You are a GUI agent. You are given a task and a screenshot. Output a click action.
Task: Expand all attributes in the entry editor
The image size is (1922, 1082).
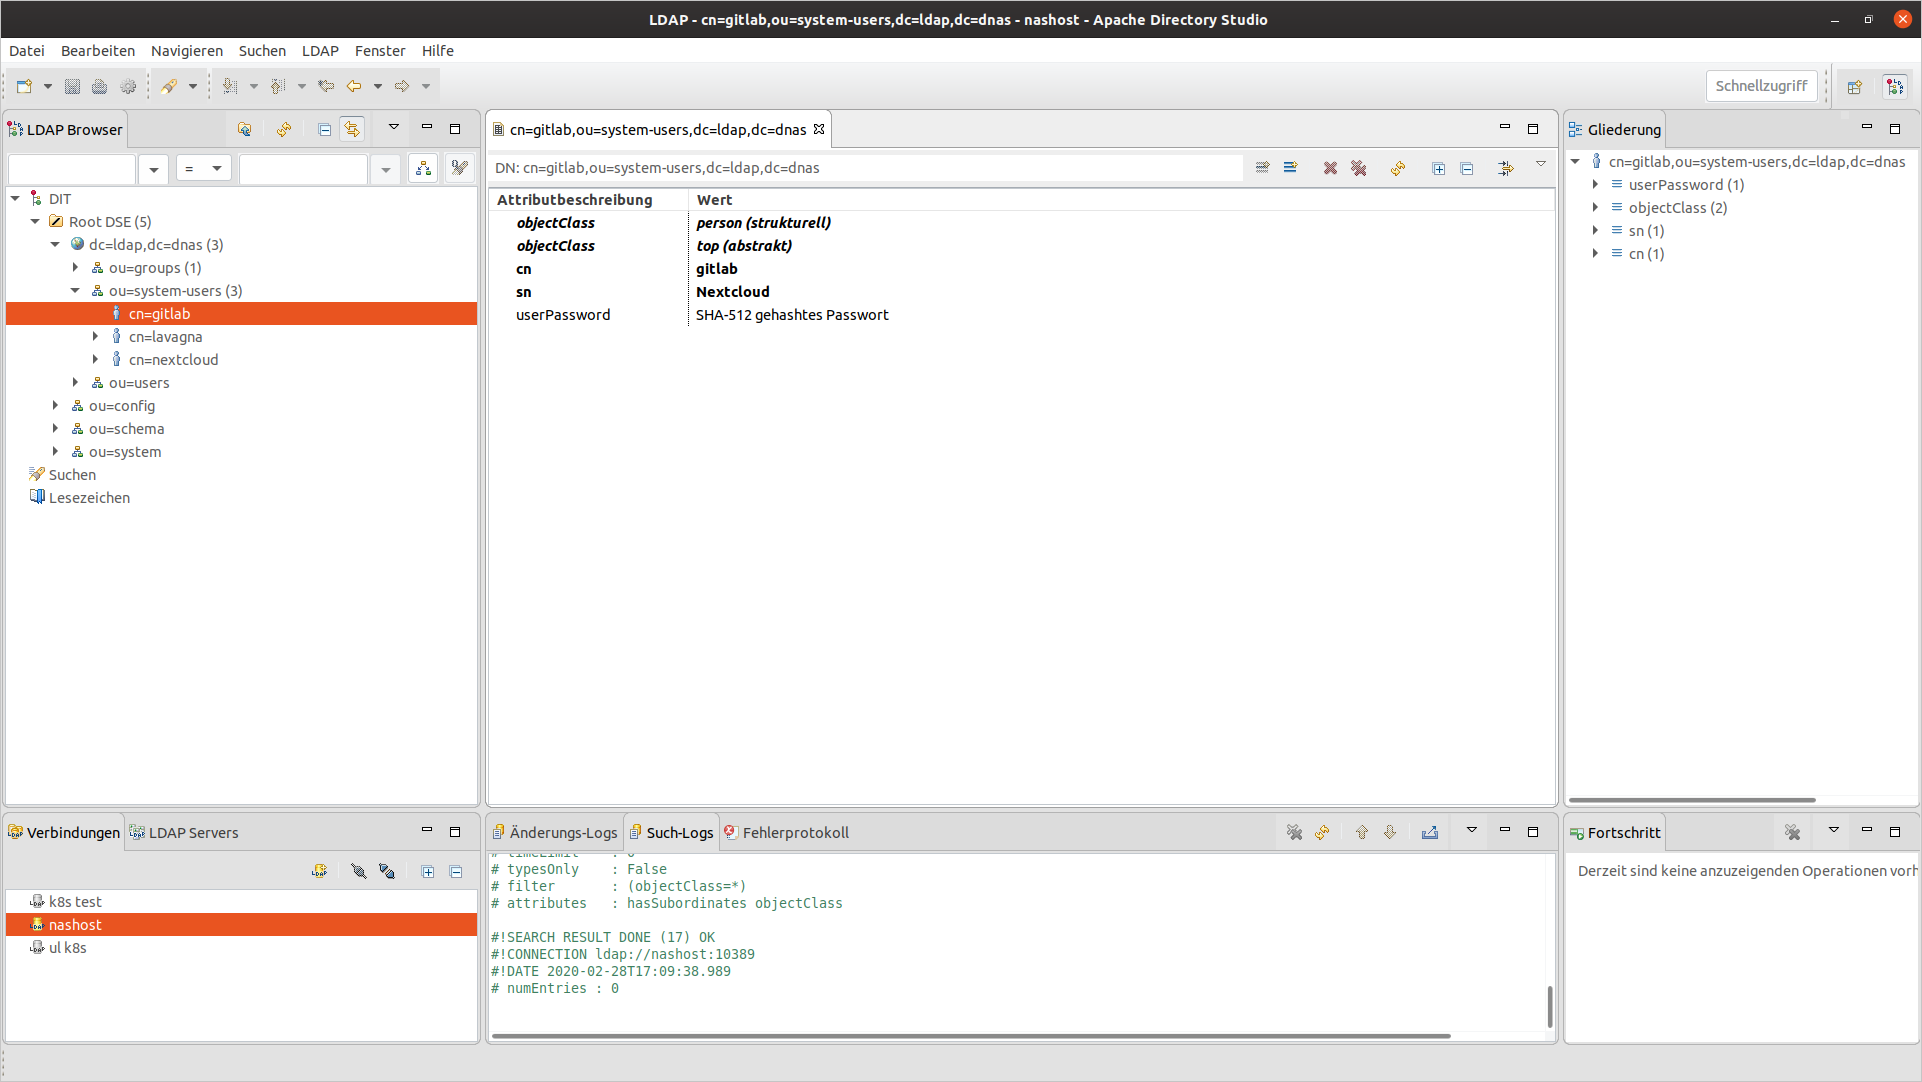tap(1438, 168)
